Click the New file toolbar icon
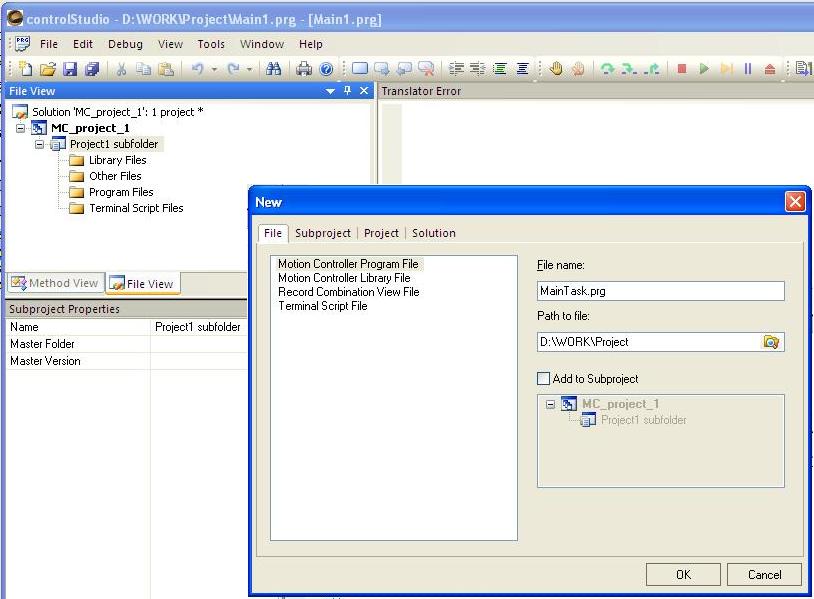The width and height of the screenshot is (814, 599). pos(25,69)
